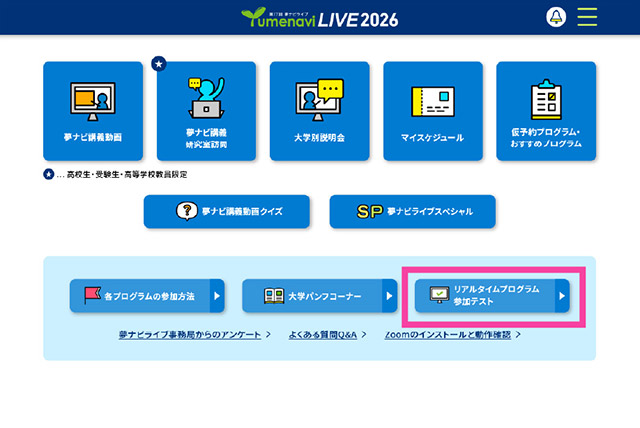
Task: Open the 夢ナビ講義 研究室訪問 tile
Action: [206, 111]
